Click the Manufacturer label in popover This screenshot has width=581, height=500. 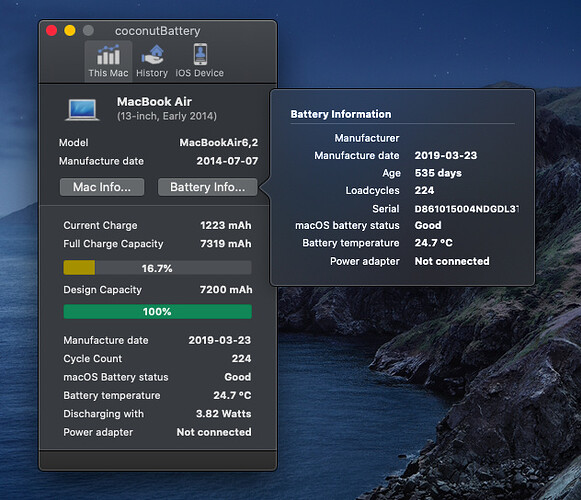[x=367, y=138]
